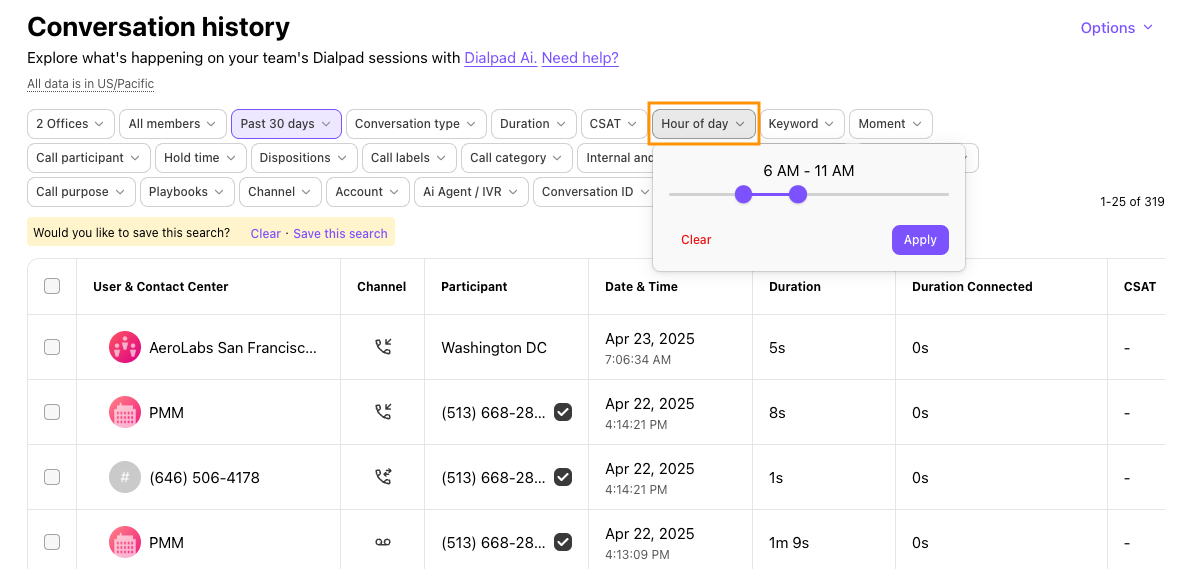The image size is (1188, 569).
Task: Click the outbound call icon in the (646) 506-4178 row
Action: click(x=383, y=477)
